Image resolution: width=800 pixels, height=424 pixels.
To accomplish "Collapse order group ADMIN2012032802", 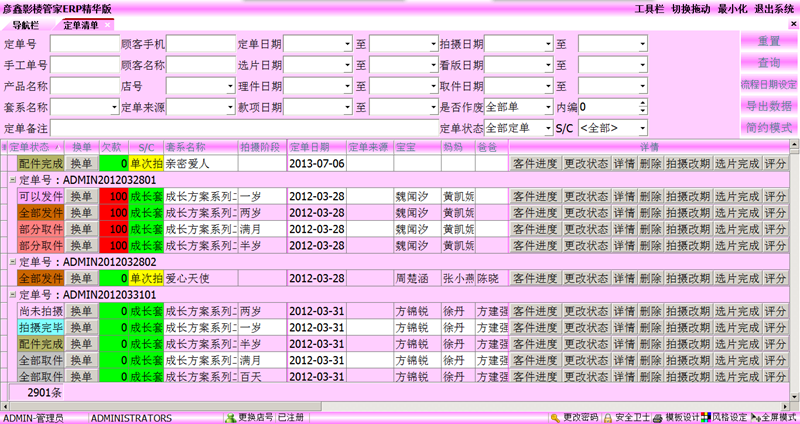I will click(10, 261).
